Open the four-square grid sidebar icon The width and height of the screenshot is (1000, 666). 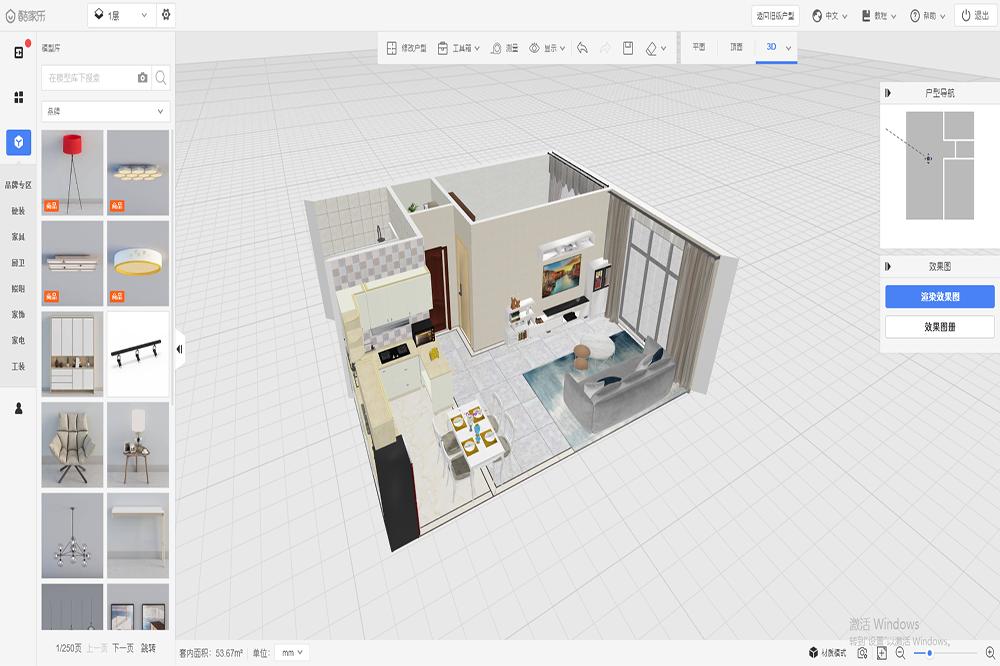click(x=18, y=97)
